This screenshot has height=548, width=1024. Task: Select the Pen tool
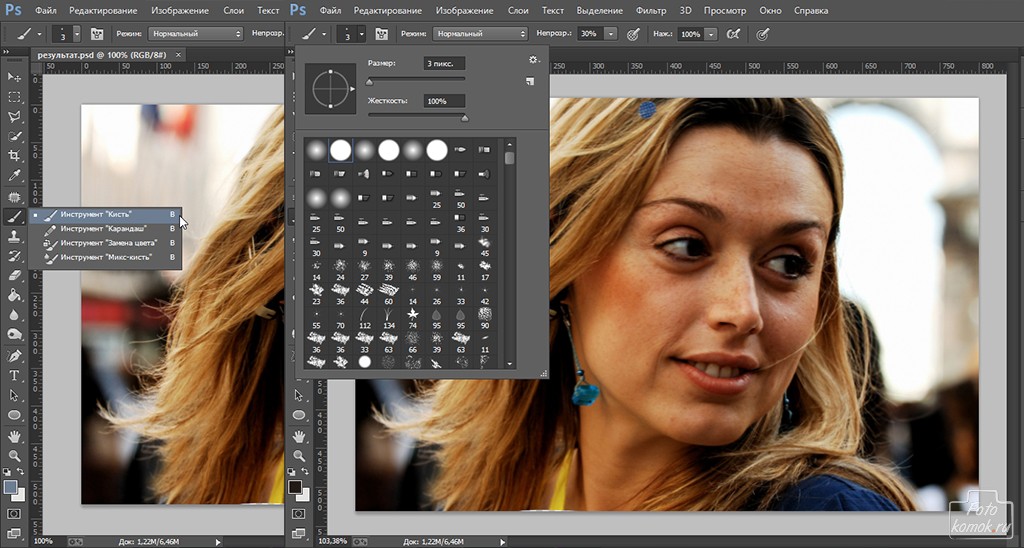15,355
